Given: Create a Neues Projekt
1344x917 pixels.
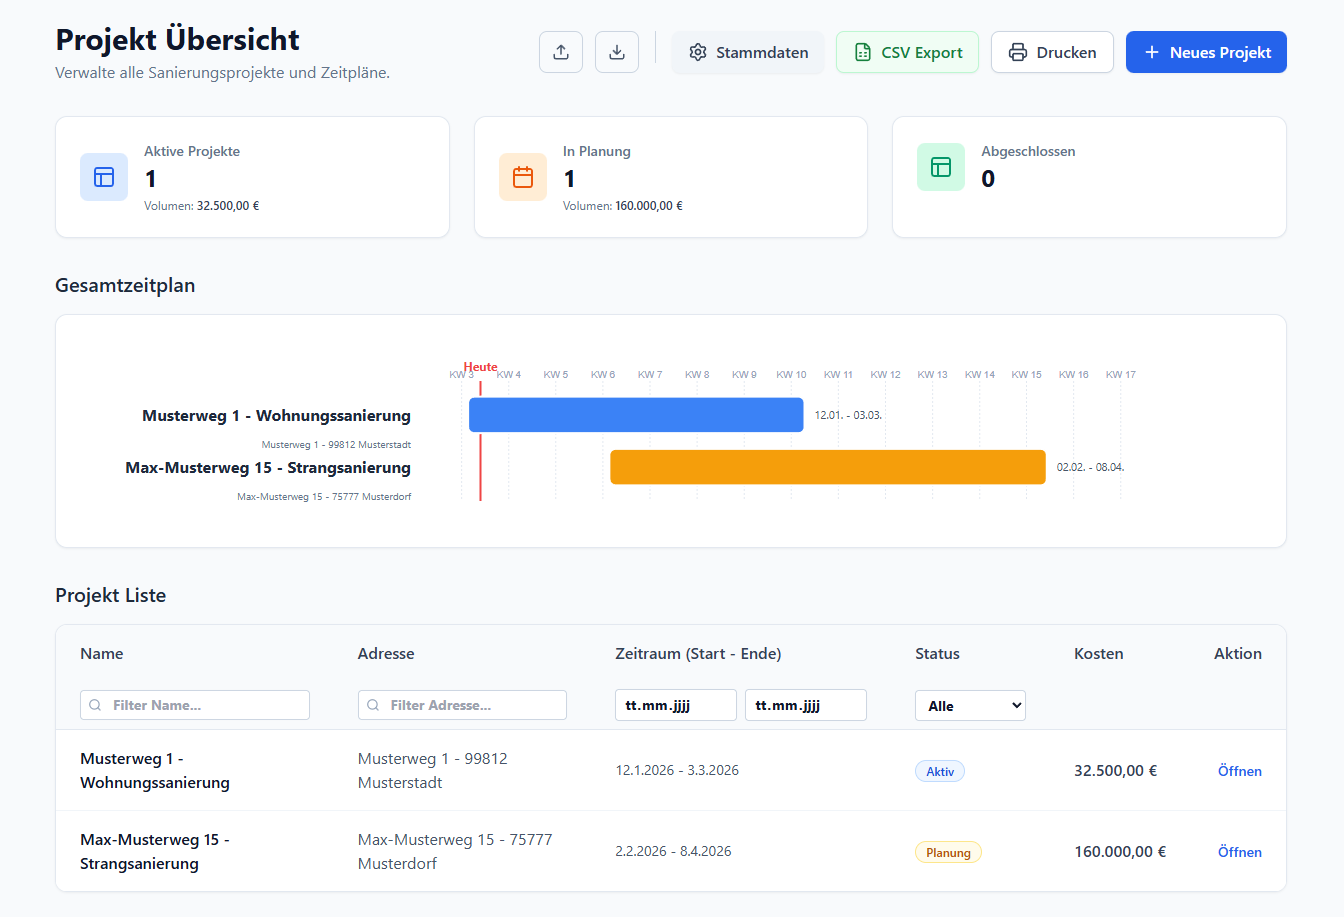Looking at the screenshot, I should tap(1206, 52).
